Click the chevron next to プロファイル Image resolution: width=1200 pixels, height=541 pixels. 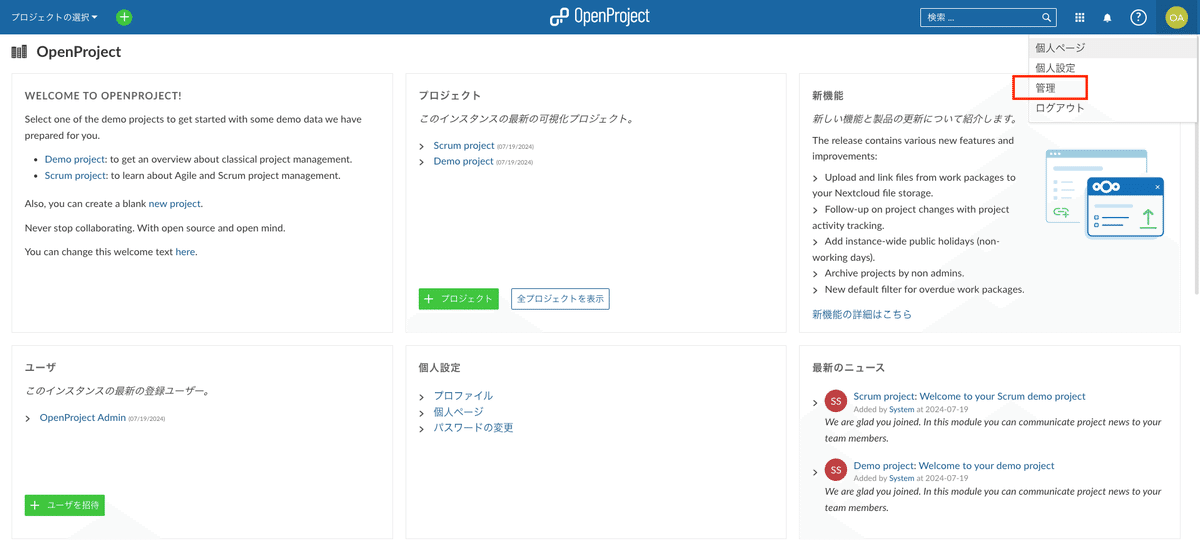(422, 397)
